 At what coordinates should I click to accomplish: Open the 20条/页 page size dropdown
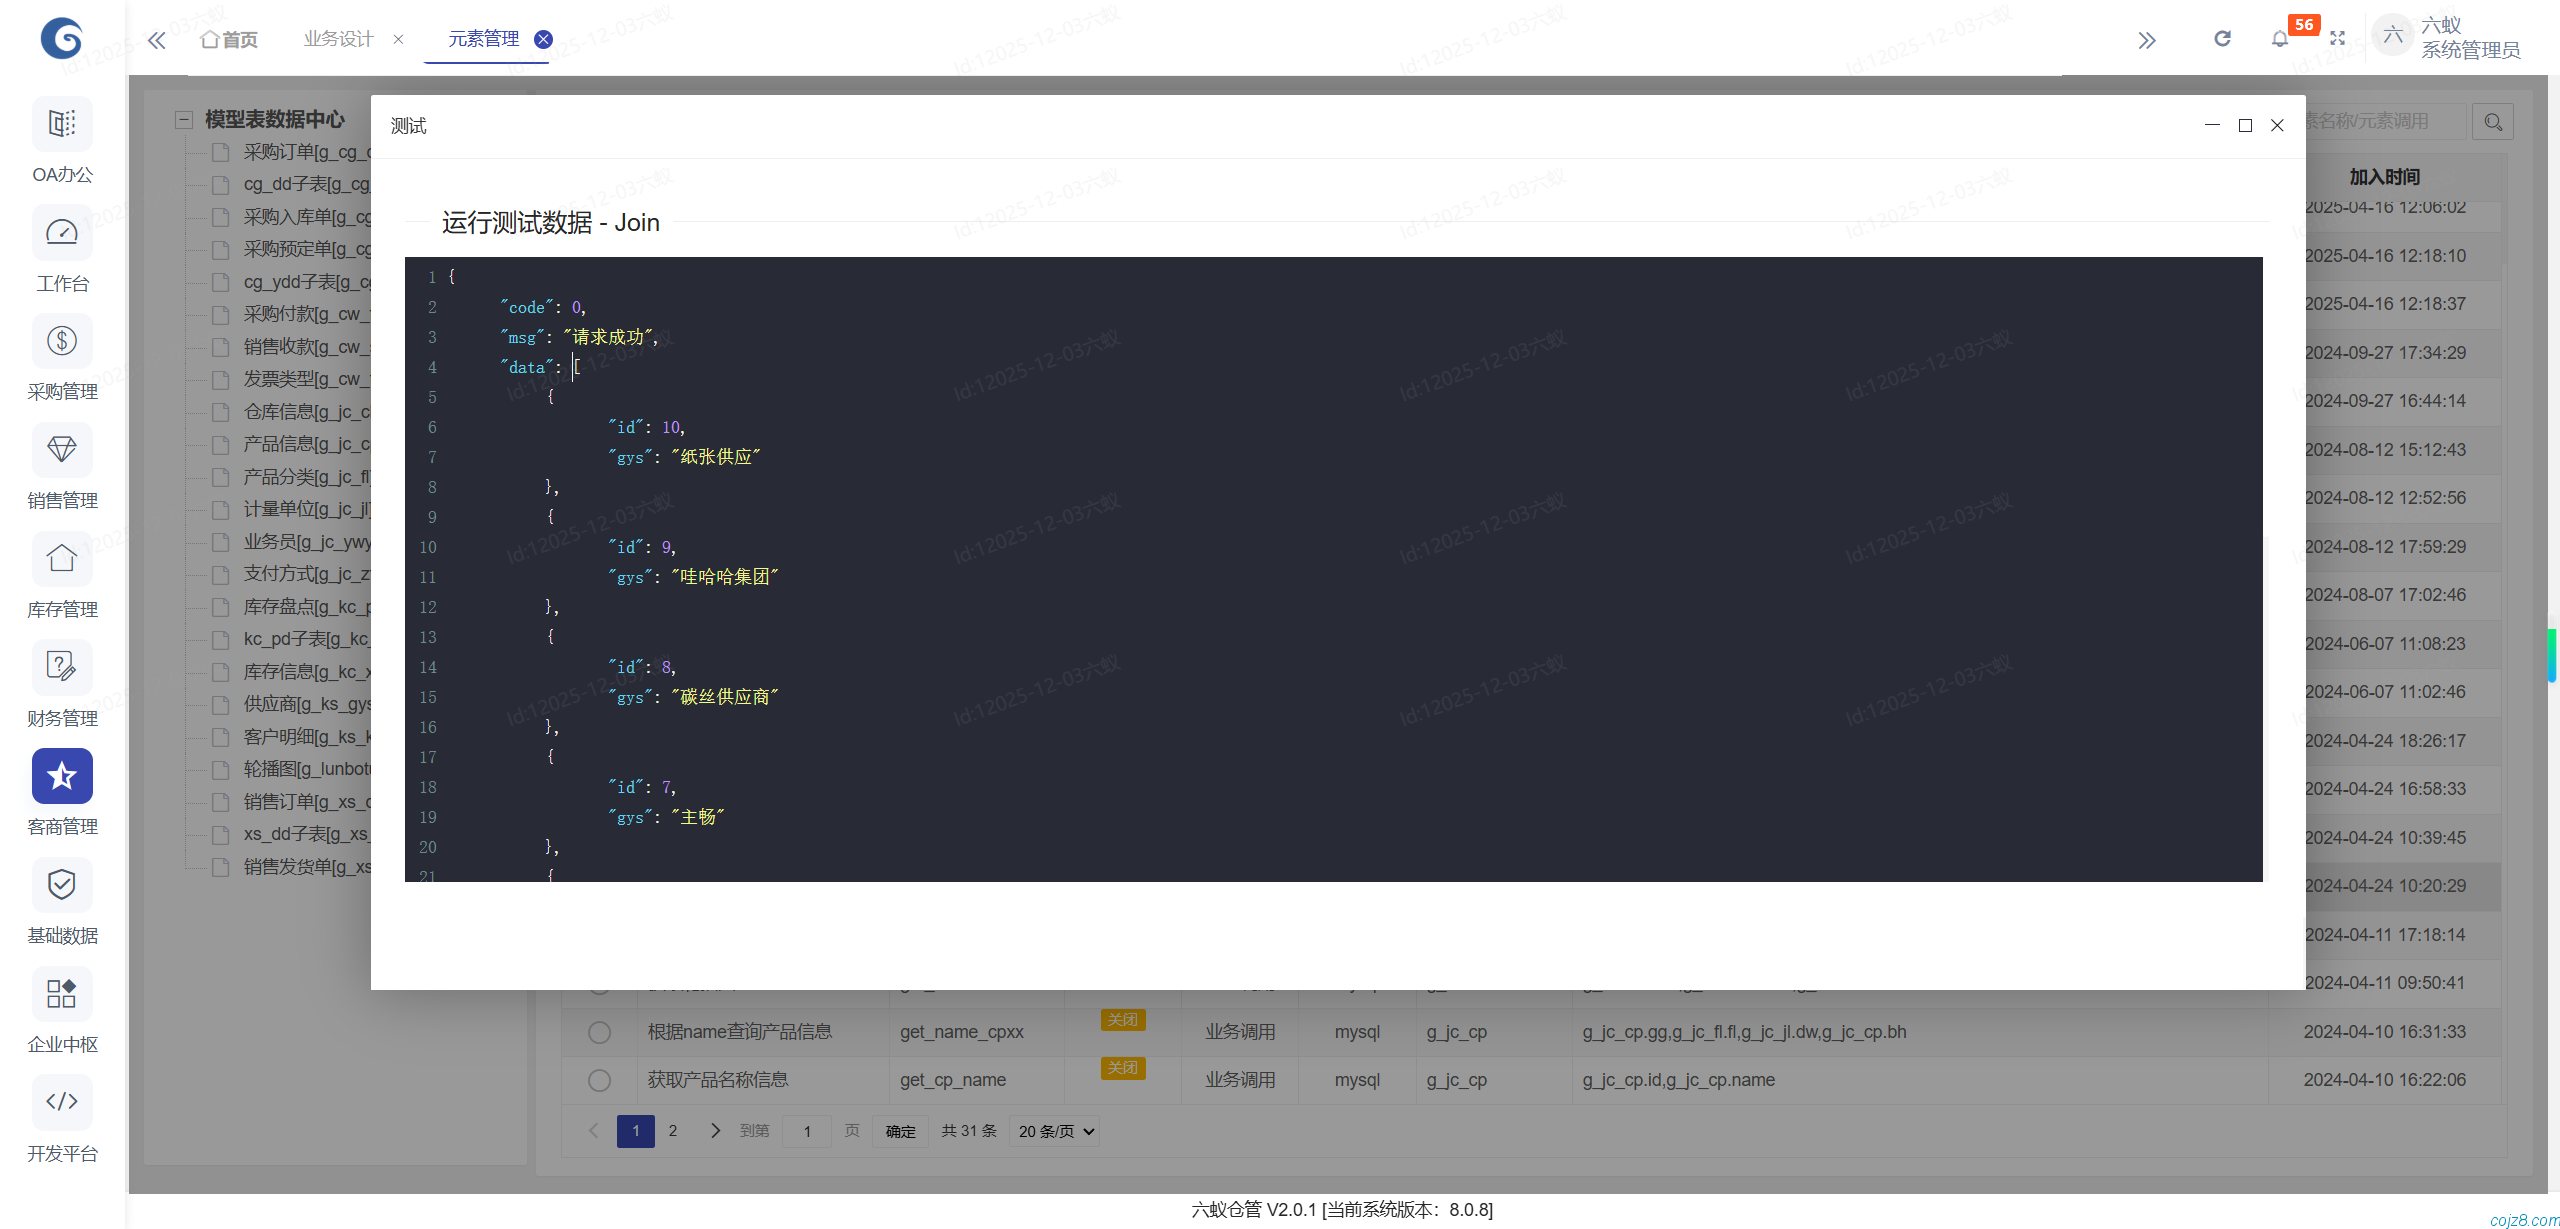tap(1053, 1130)
